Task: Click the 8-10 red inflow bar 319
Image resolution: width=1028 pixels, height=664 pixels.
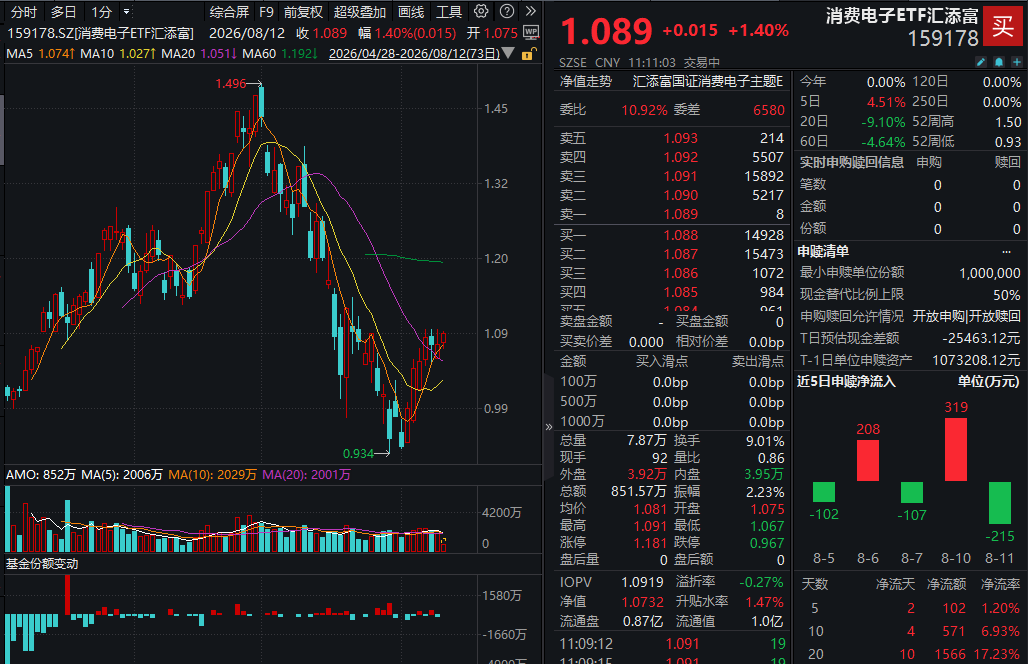Action: [956, 450]
